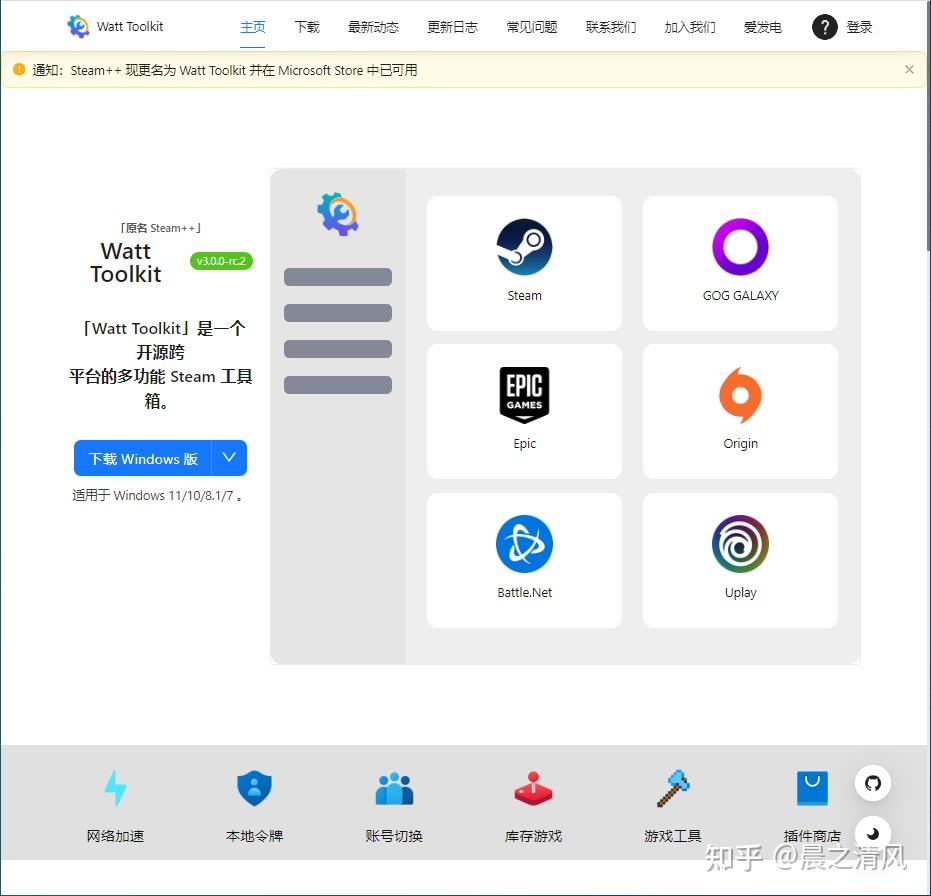Open the 账号切换 feature icon
This screenshot has height=896, width=931.
point(394,789)
